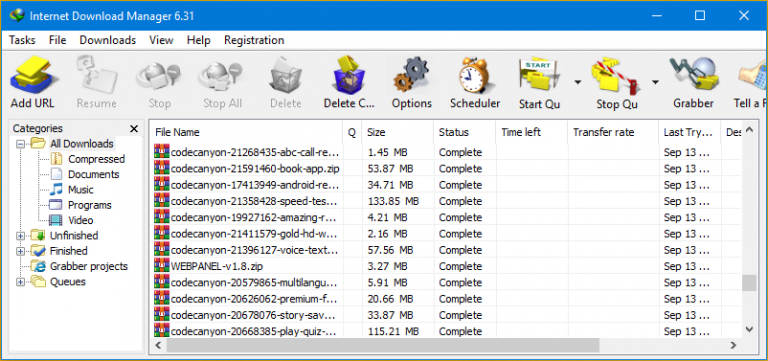Open the Stop Queue dropdown arrow
768x361 pixels.
click(655, 82)
